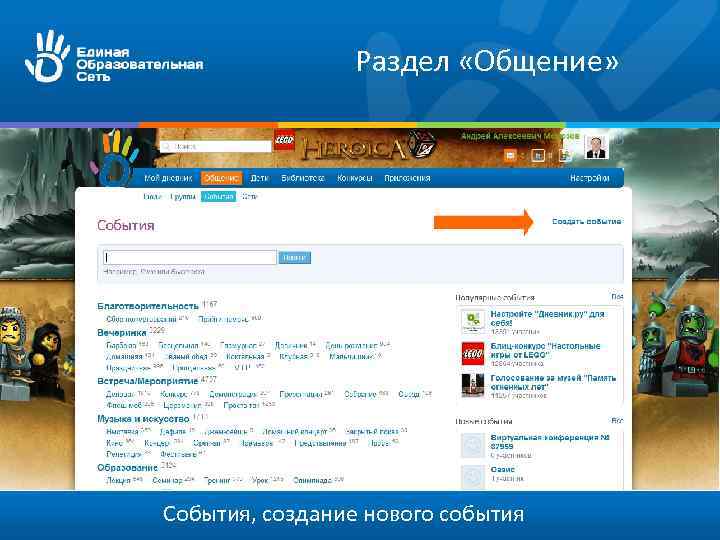This screenshot has height=540, width=720.
Task: Open the Приложения menu
Action: [407, 178]
